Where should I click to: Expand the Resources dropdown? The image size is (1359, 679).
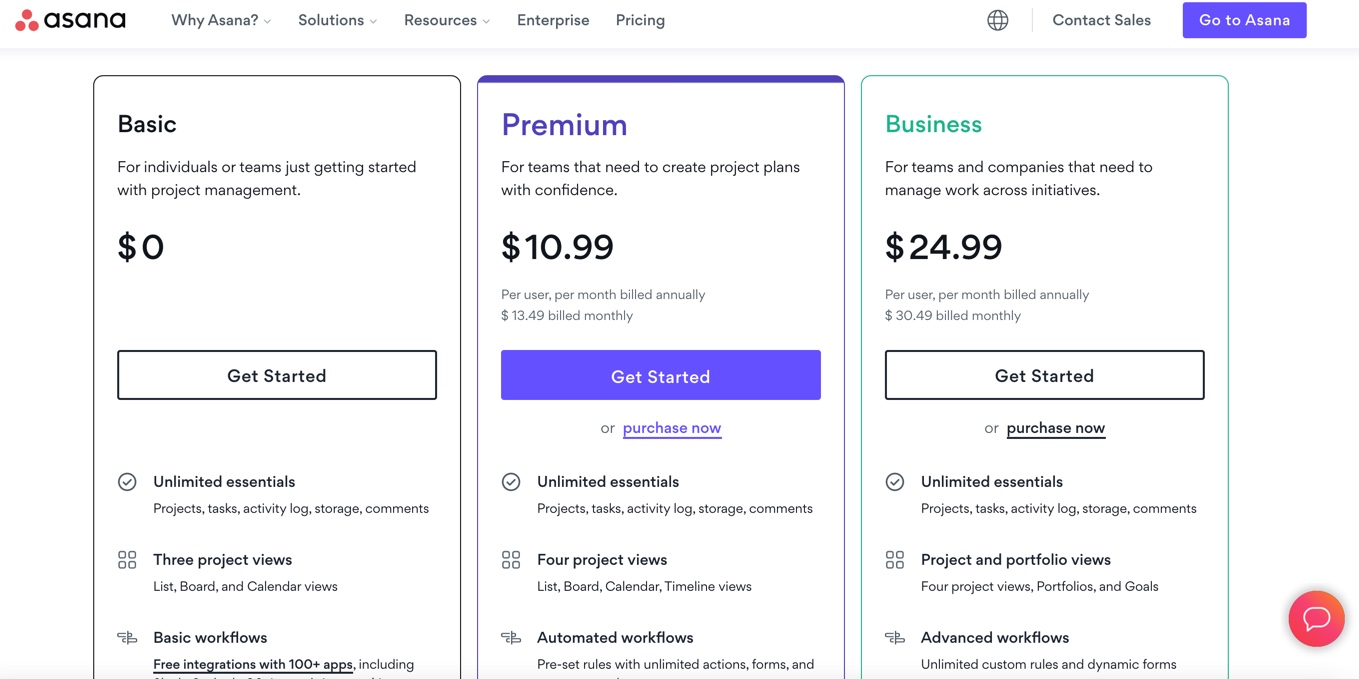(x=446, y=20)
